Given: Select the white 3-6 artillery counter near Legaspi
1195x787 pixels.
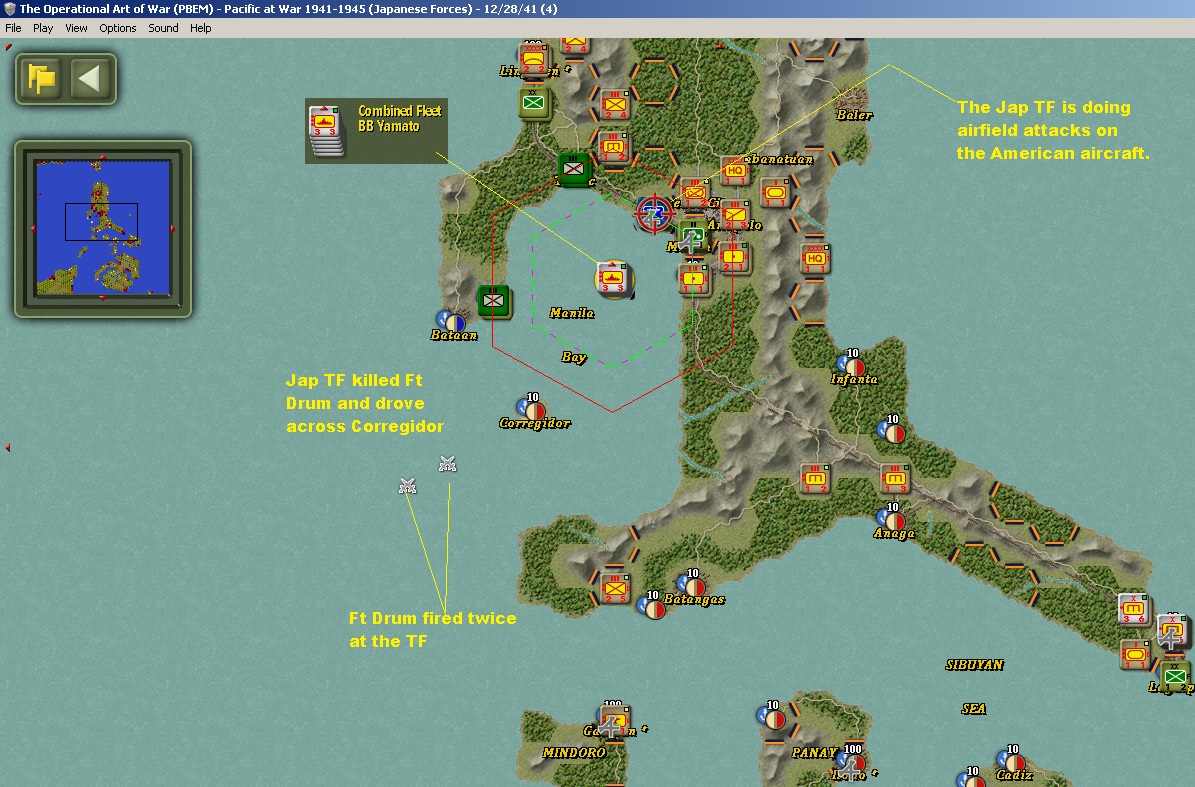Looking at the screenshot, I should click(1133, 609).
